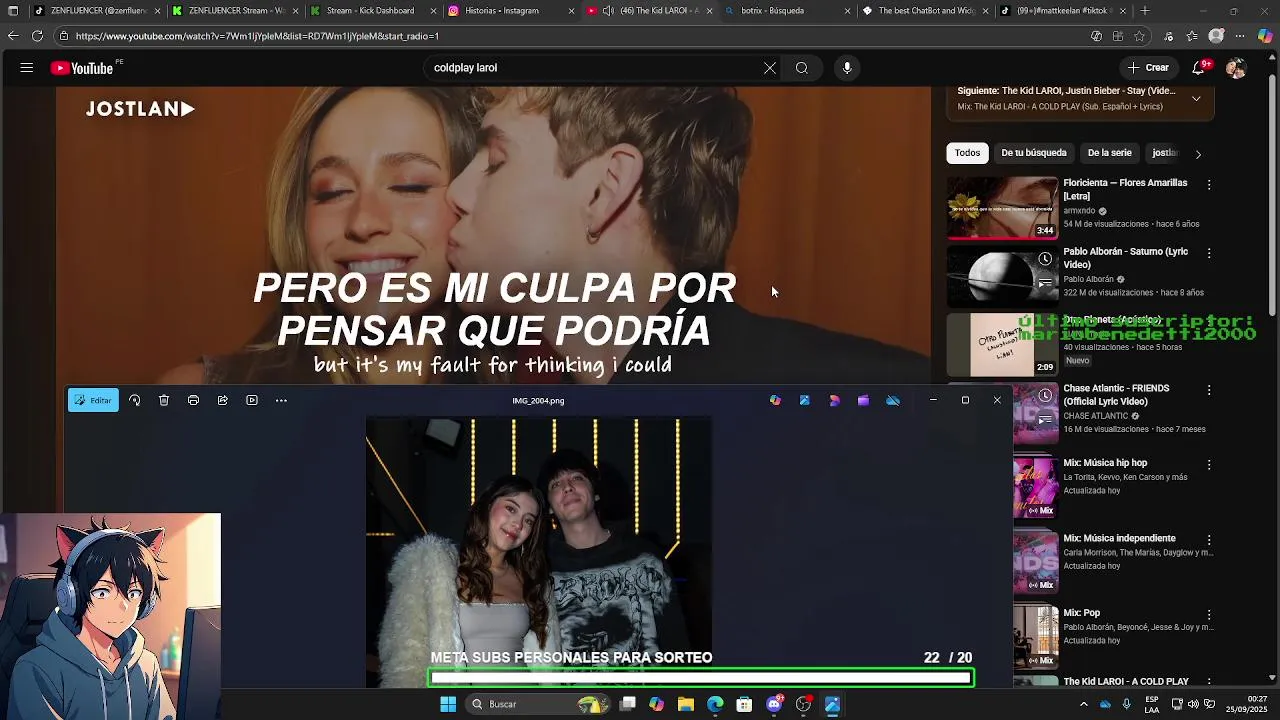Open Floricienta Flores Amarillas video title

point(1125,190)
